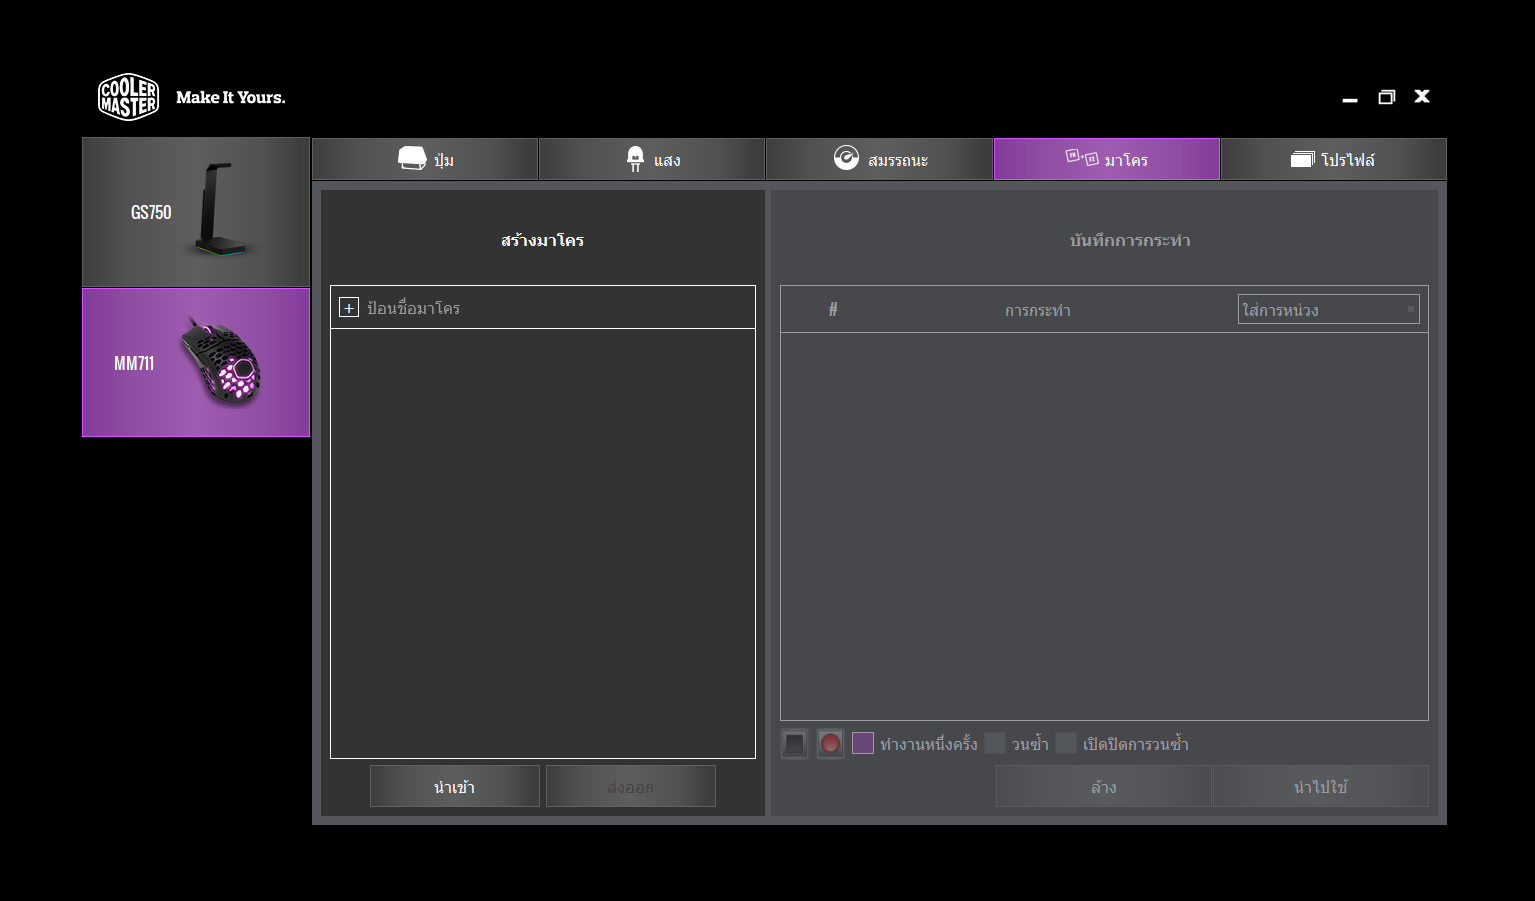
Task: Close the Cooler Master window
Action: 1422,96
